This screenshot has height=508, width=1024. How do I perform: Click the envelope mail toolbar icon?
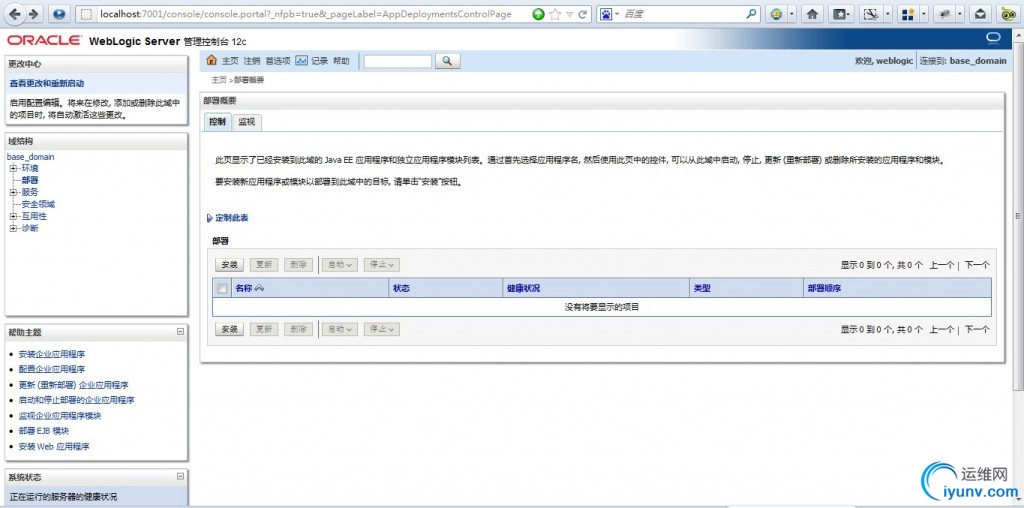pos(981,14)
